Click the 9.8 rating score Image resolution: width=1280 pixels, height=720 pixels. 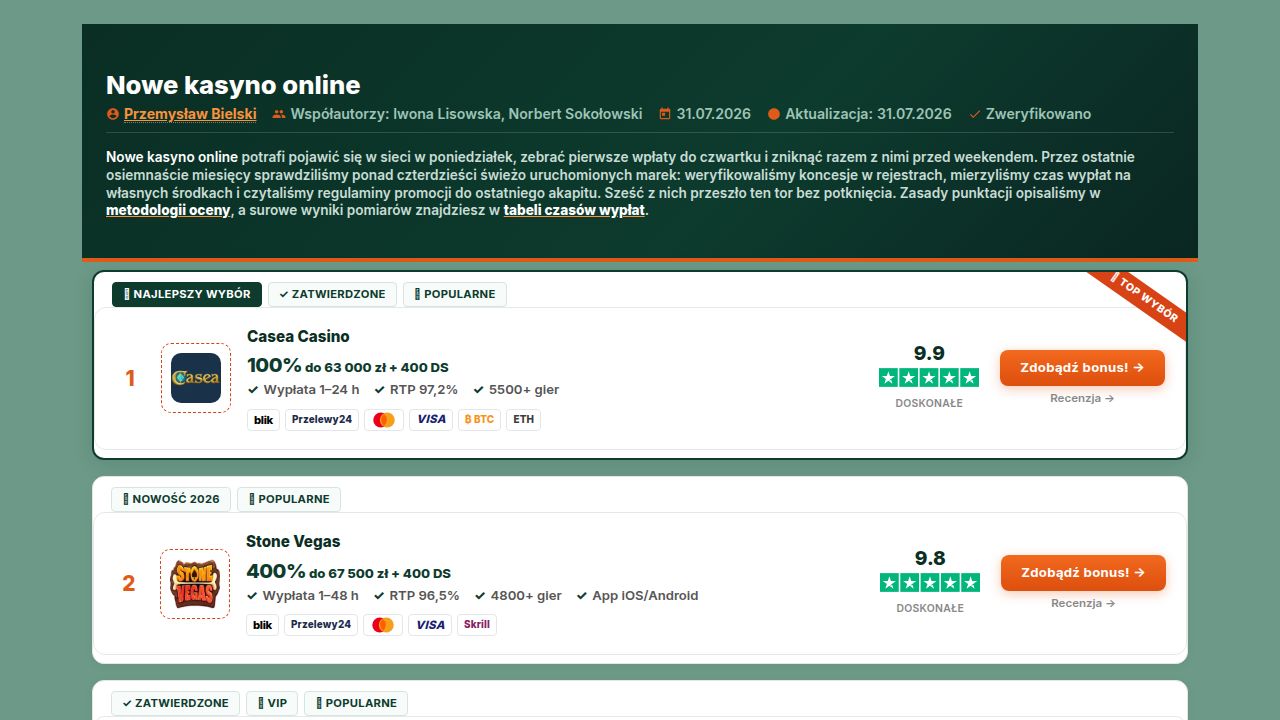click(930, 558)
